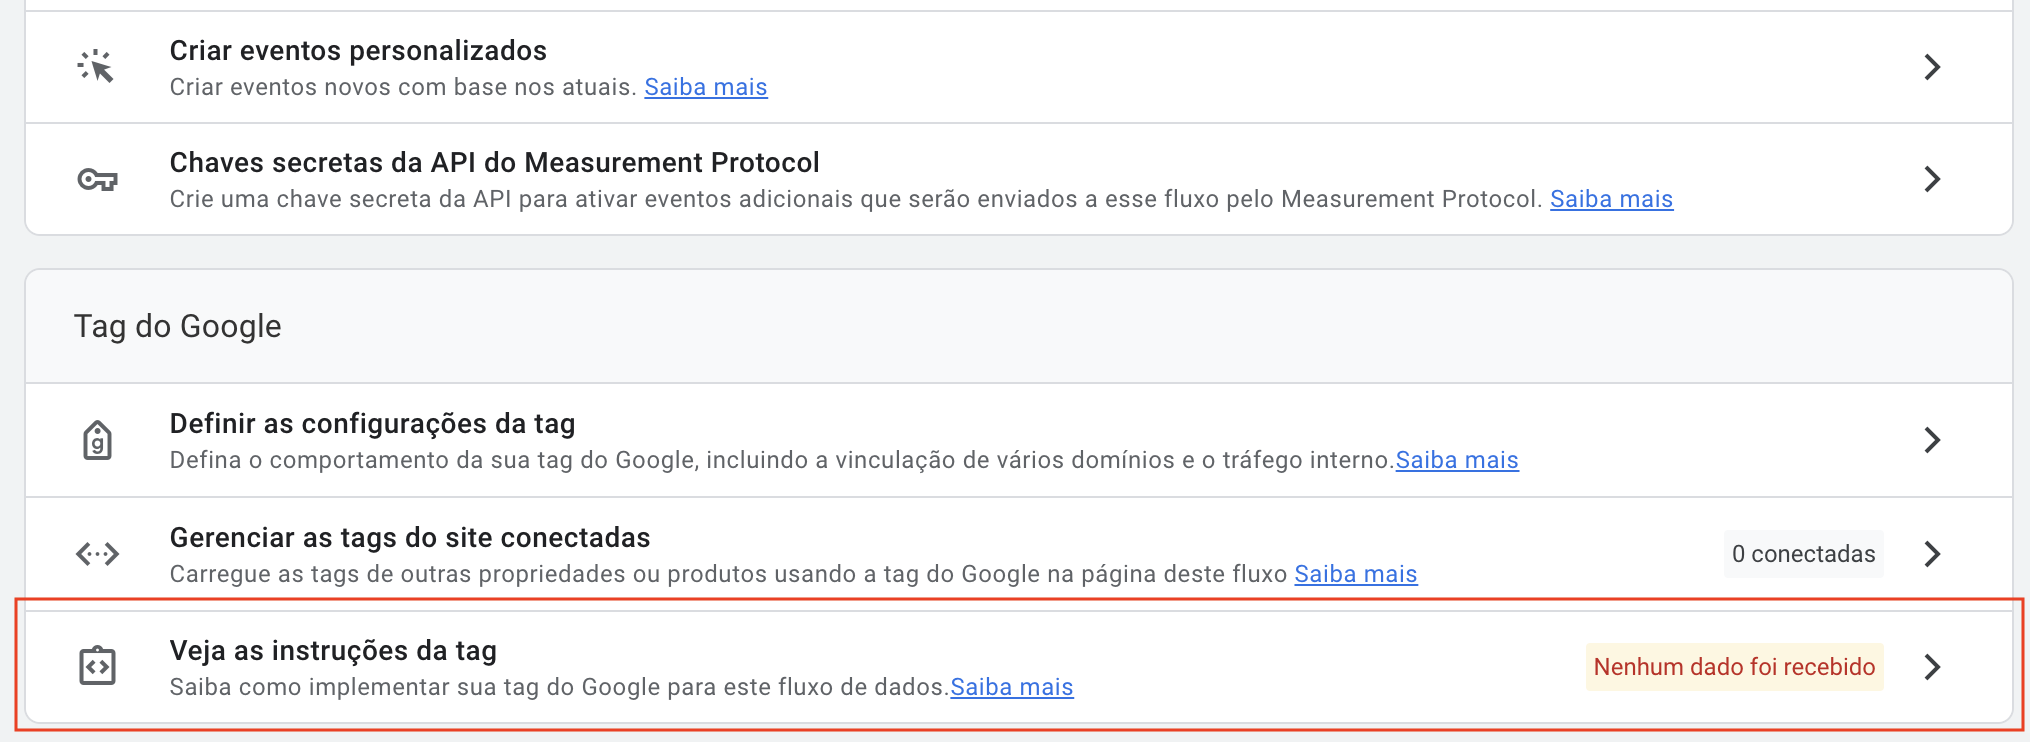Click Saiba mais link under tag settings
This screenshot has height=742, width=2030.
click(1457, 461)
